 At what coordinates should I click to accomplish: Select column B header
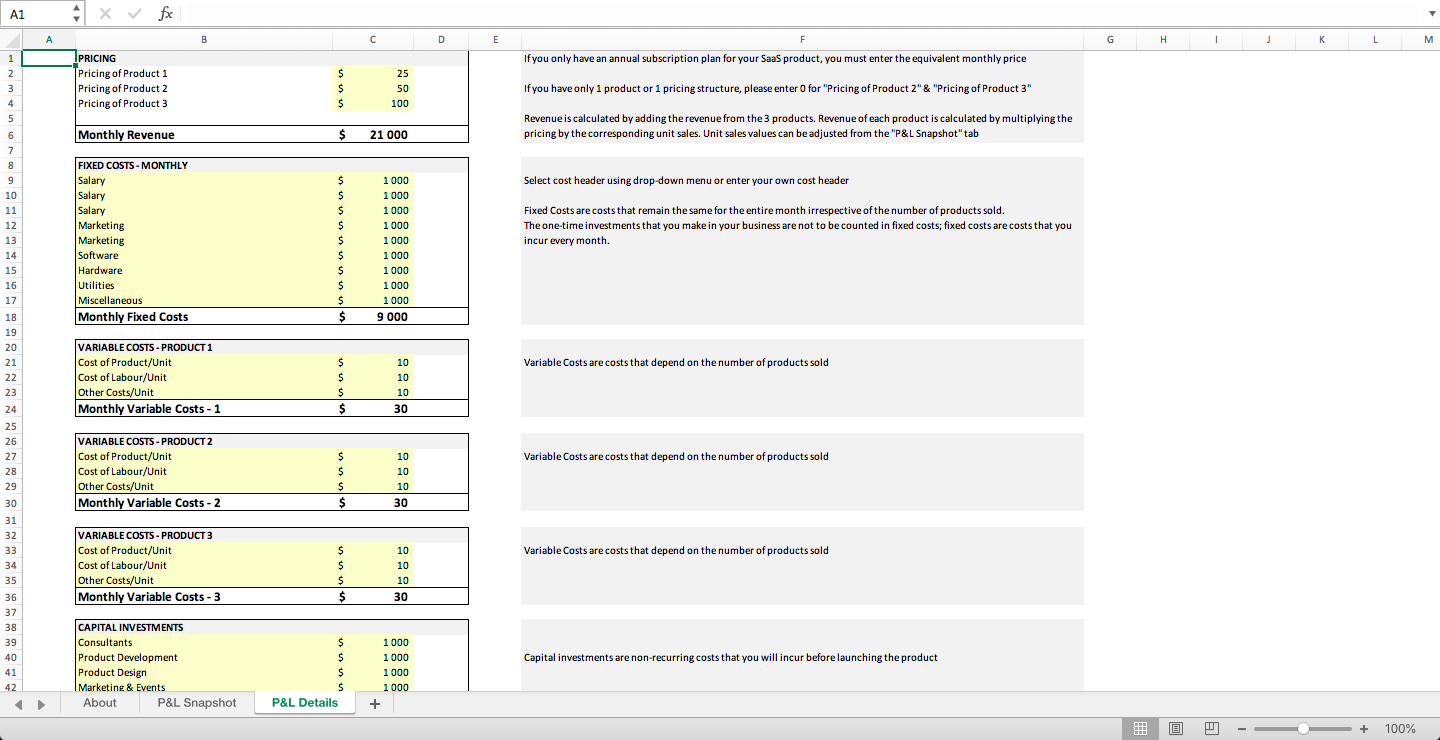point(203,39)
